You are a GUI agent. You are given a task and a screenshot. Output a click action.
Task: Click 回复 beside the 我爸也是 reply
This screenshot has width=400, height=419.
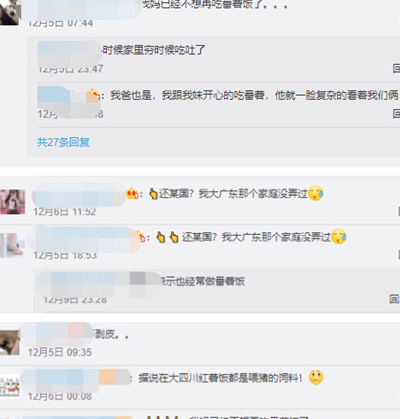396,114
